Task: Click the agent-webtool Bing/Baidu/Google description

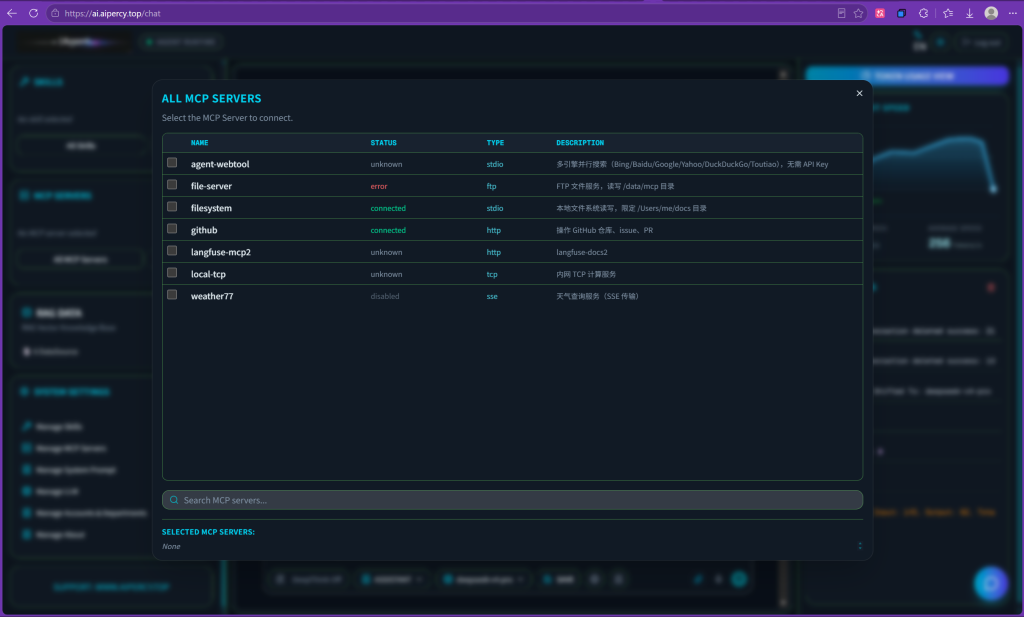Action: pos(692,165)
